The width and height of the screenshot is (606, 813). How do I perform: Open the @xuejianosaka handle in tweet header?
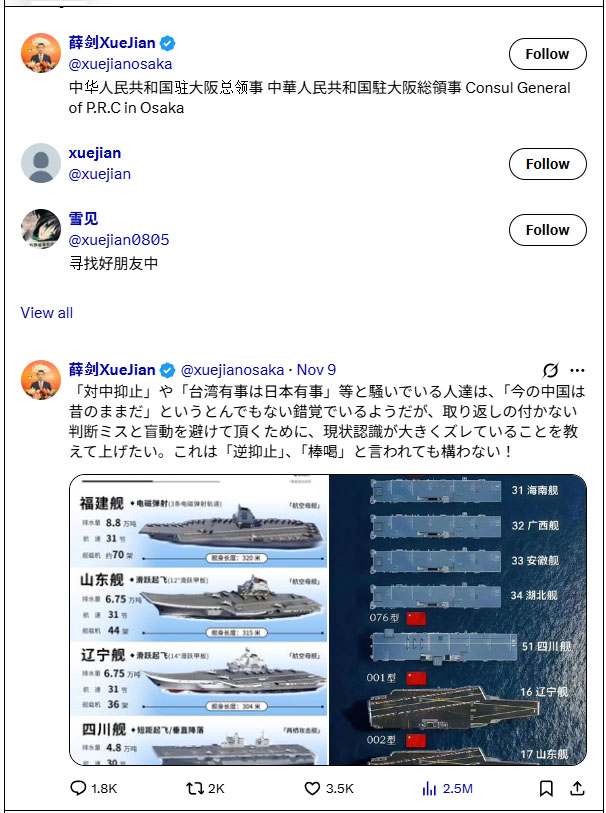click(x=232, y=370)
